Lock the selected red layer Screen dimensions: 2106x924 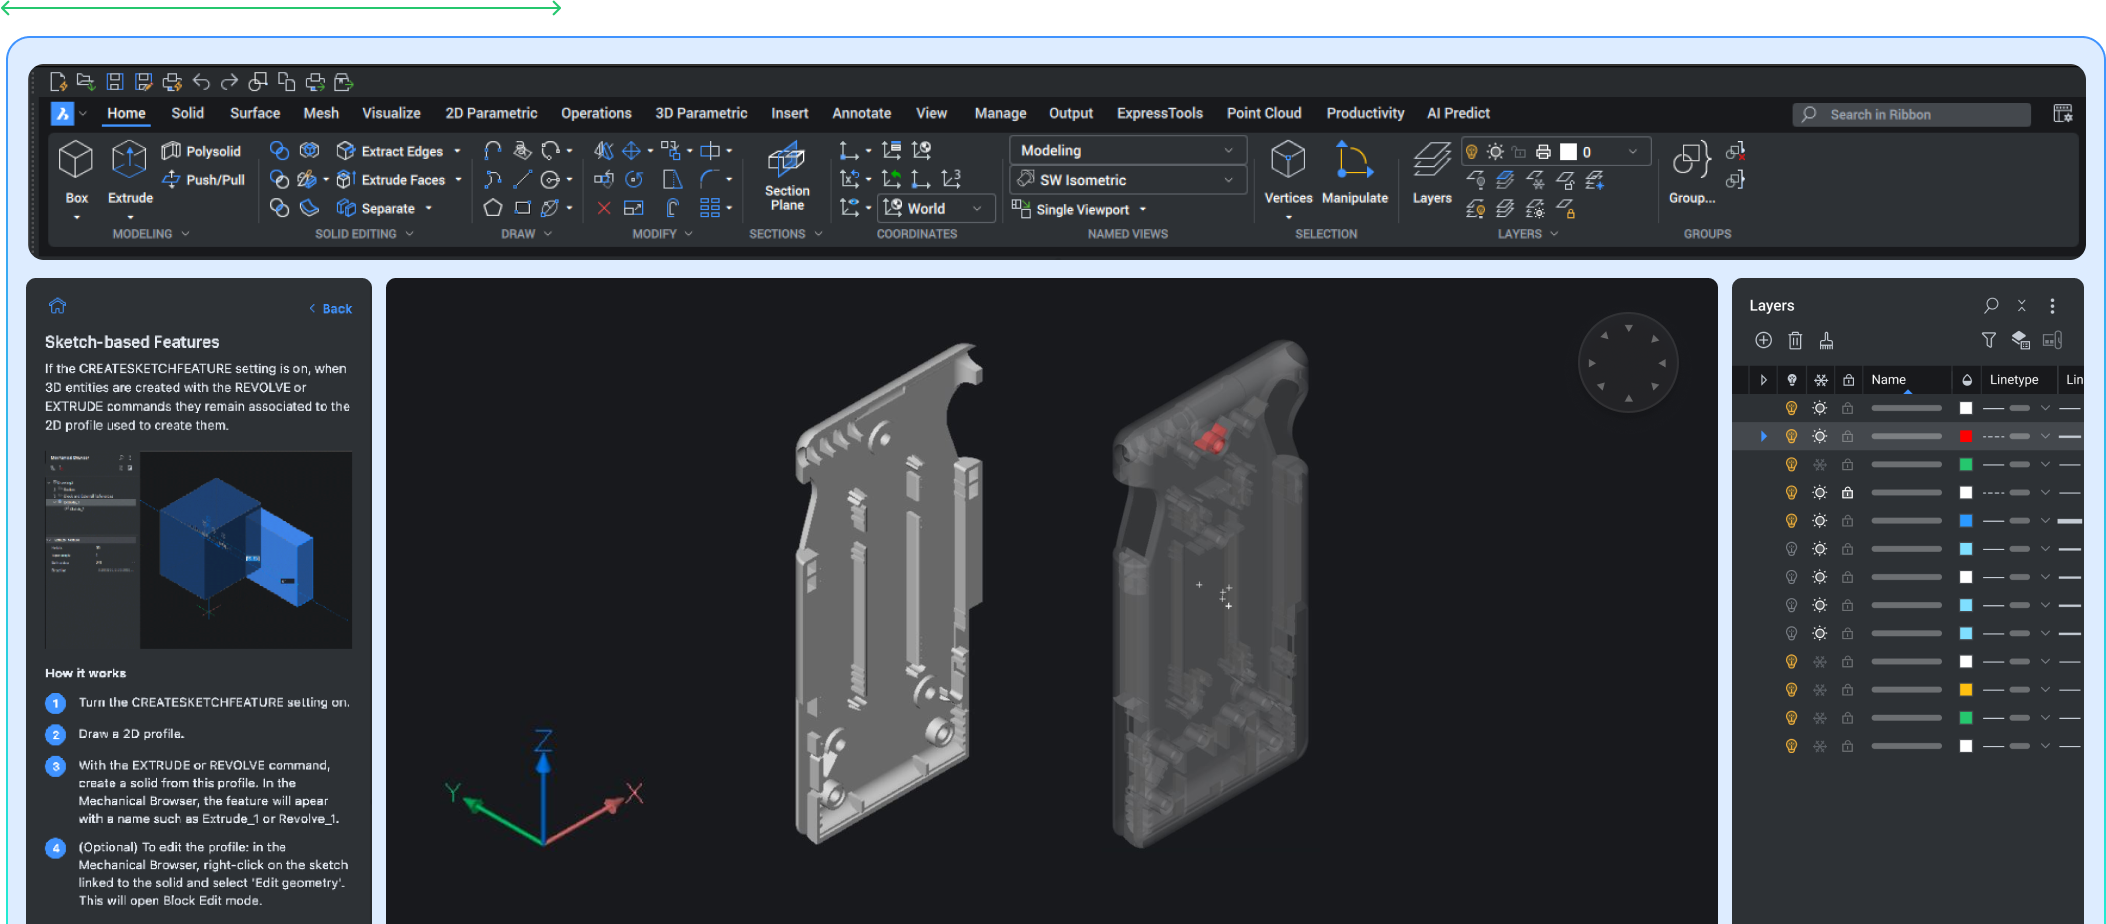[x=1849, y=436]
